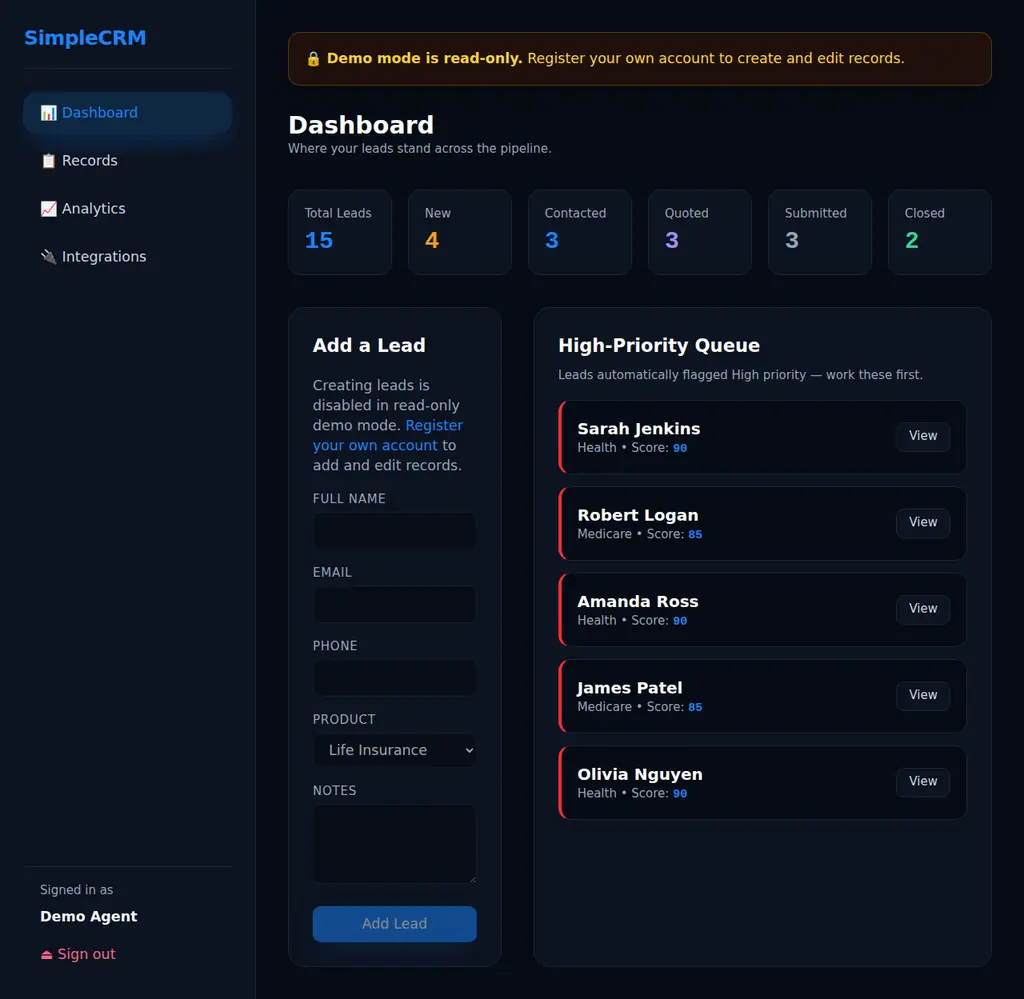Follow the Register your own account link
This screenshot has height=999, width=1024.
click(x=388, y=436)
